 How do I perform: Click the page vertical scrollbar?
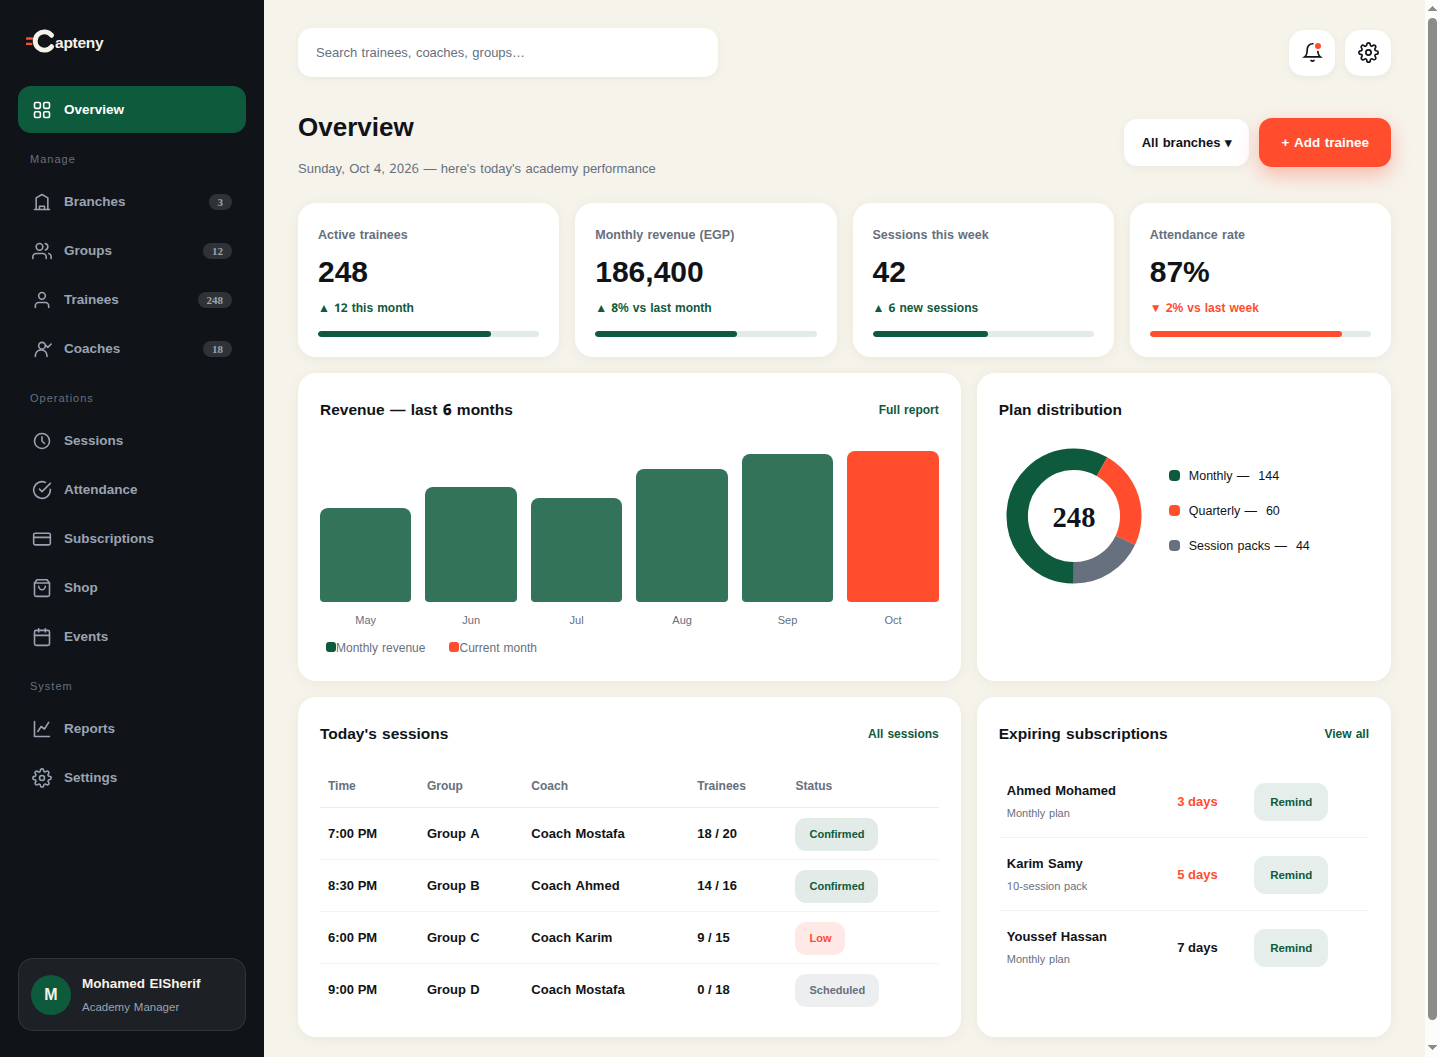click(x=1432, y=520)
